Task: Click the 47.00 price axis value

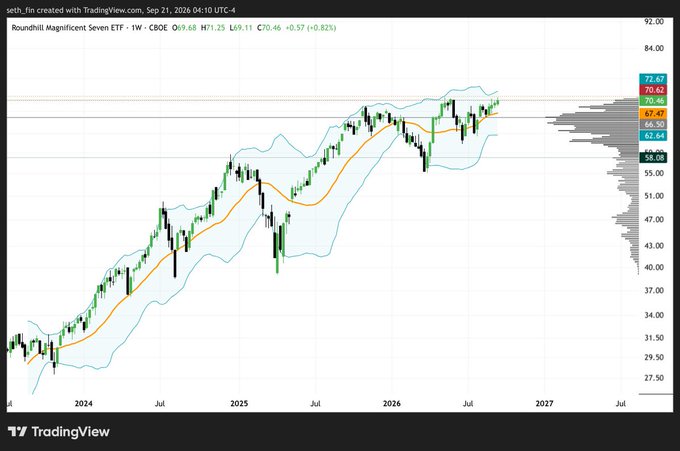Action: pyautogui.click(x=654, y=219)
